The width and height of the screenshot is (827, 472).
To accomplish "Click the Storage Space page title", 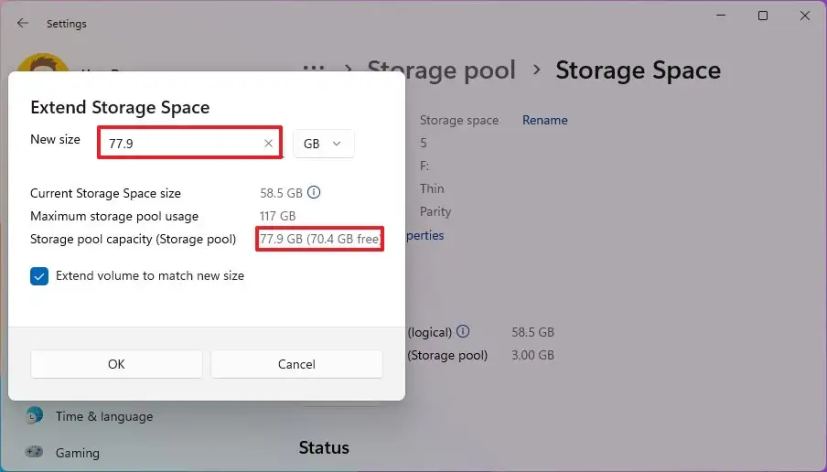I will tap(638, 70).
